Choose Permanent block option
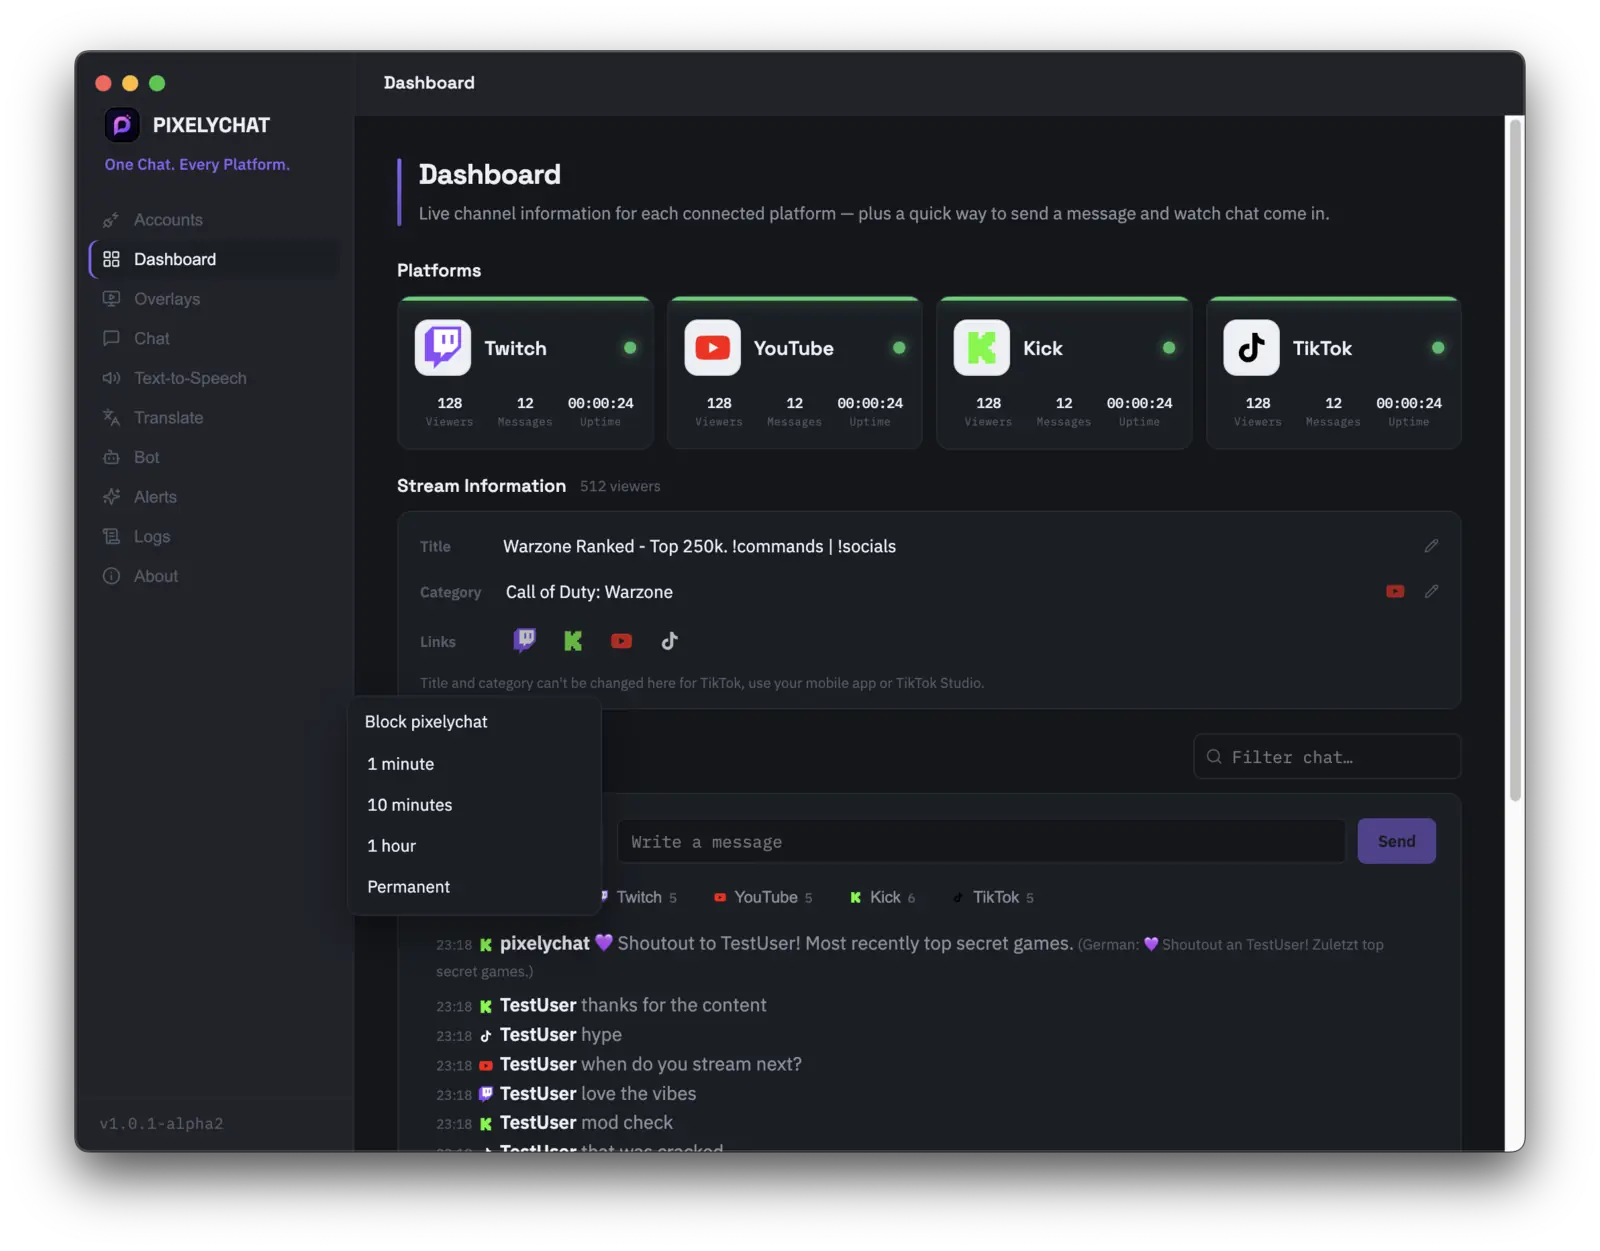Viewport: 1600px width, 1251px height. pyautogui.click(x=474, y=887)
